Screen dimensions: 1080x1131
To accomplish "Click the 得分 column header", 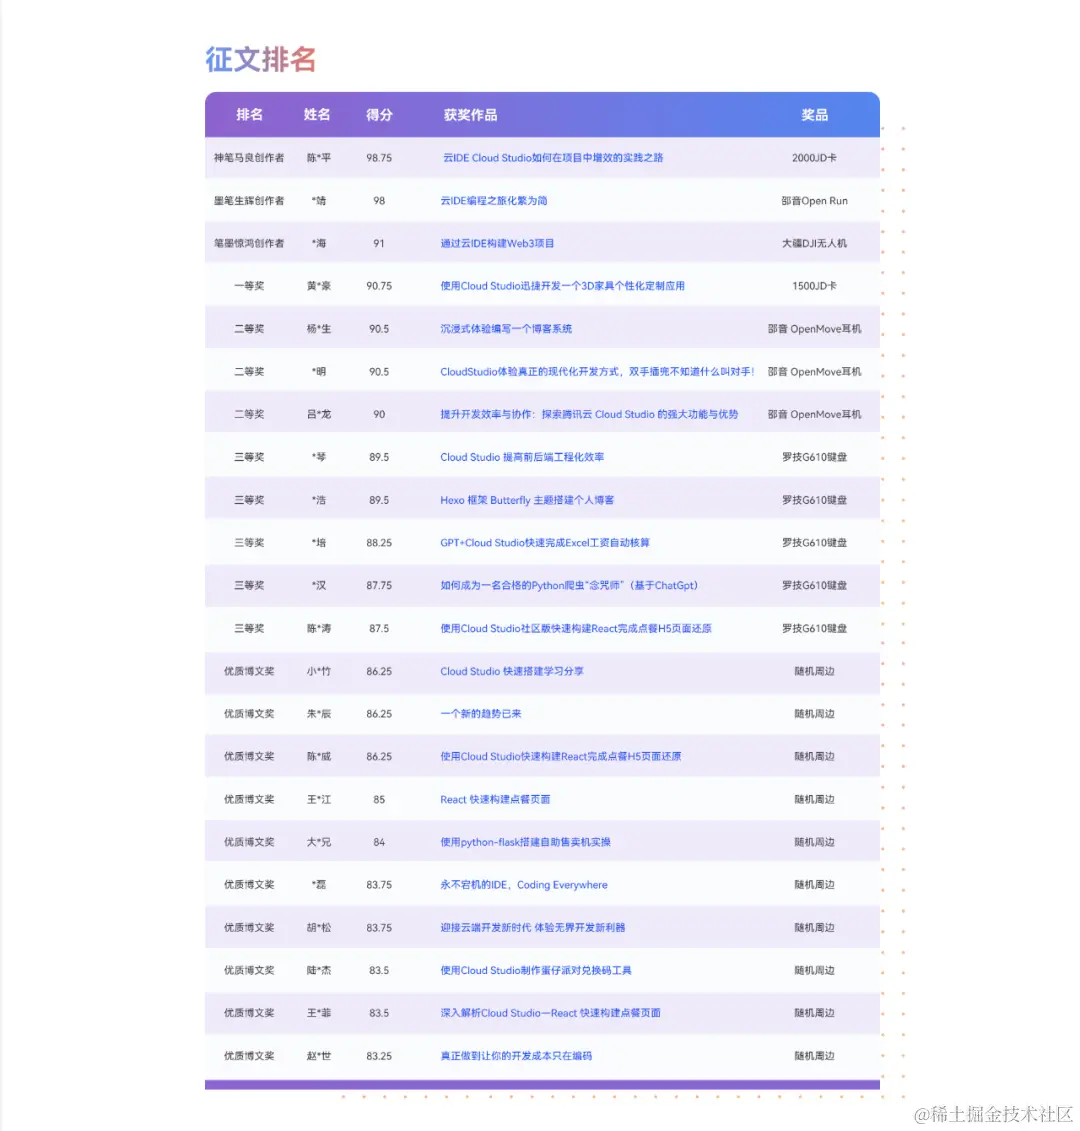I will click(379, 115).
